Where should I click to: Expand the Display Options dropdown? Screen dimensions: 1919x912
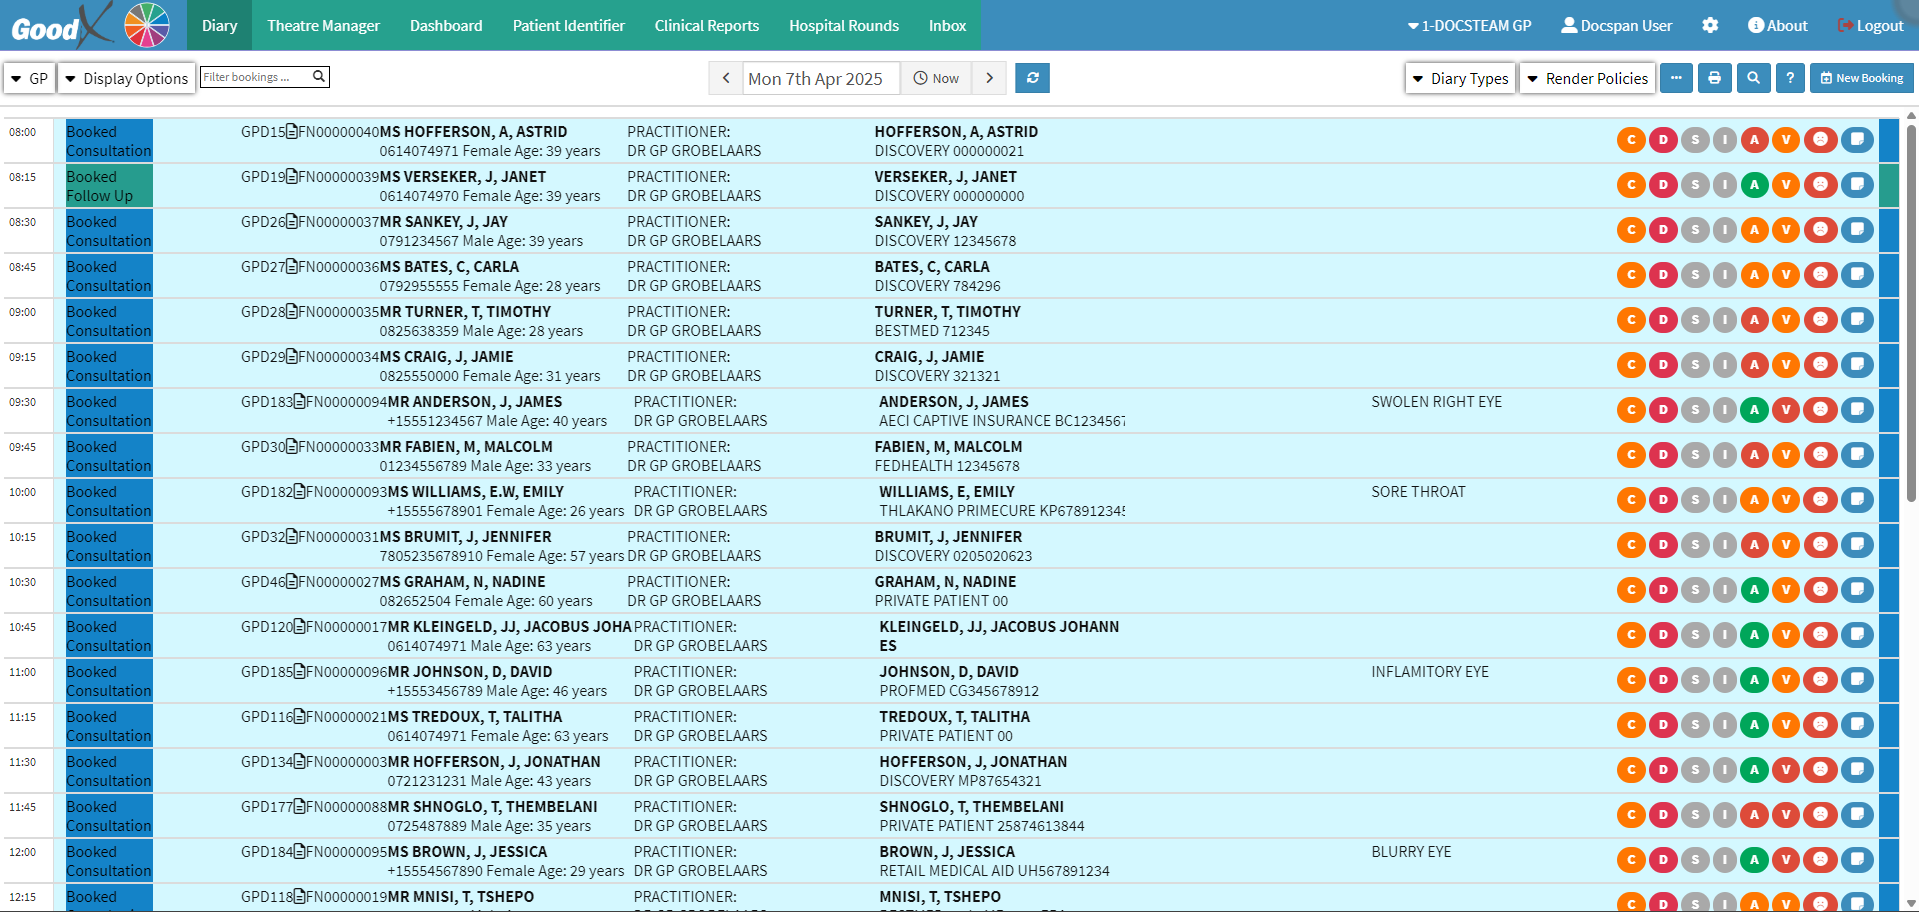point(126,78)
